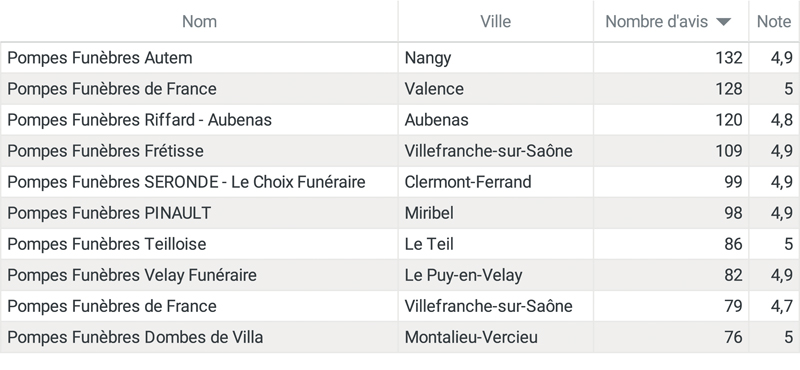The width and height of the screenshot is (800, 370).
Task: Click the Montalieu-Vercieu city cell
Action: [x=495, y=337]
